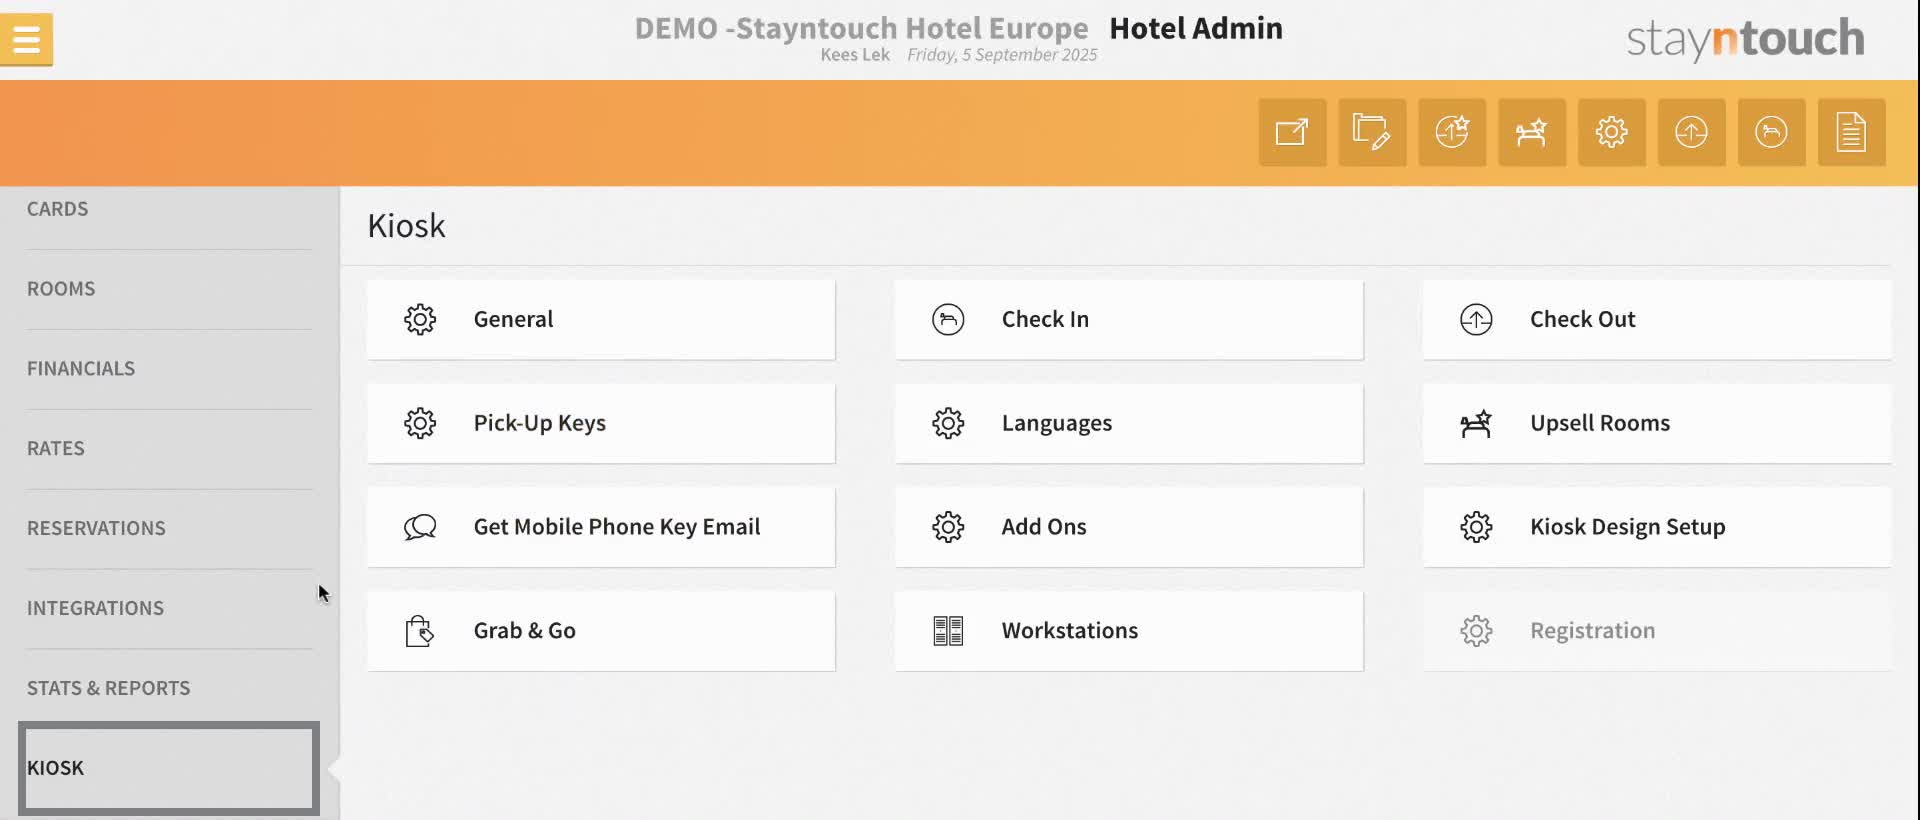
Task: Open the Stats & Reports sidebar section
Action: [169, 689]
